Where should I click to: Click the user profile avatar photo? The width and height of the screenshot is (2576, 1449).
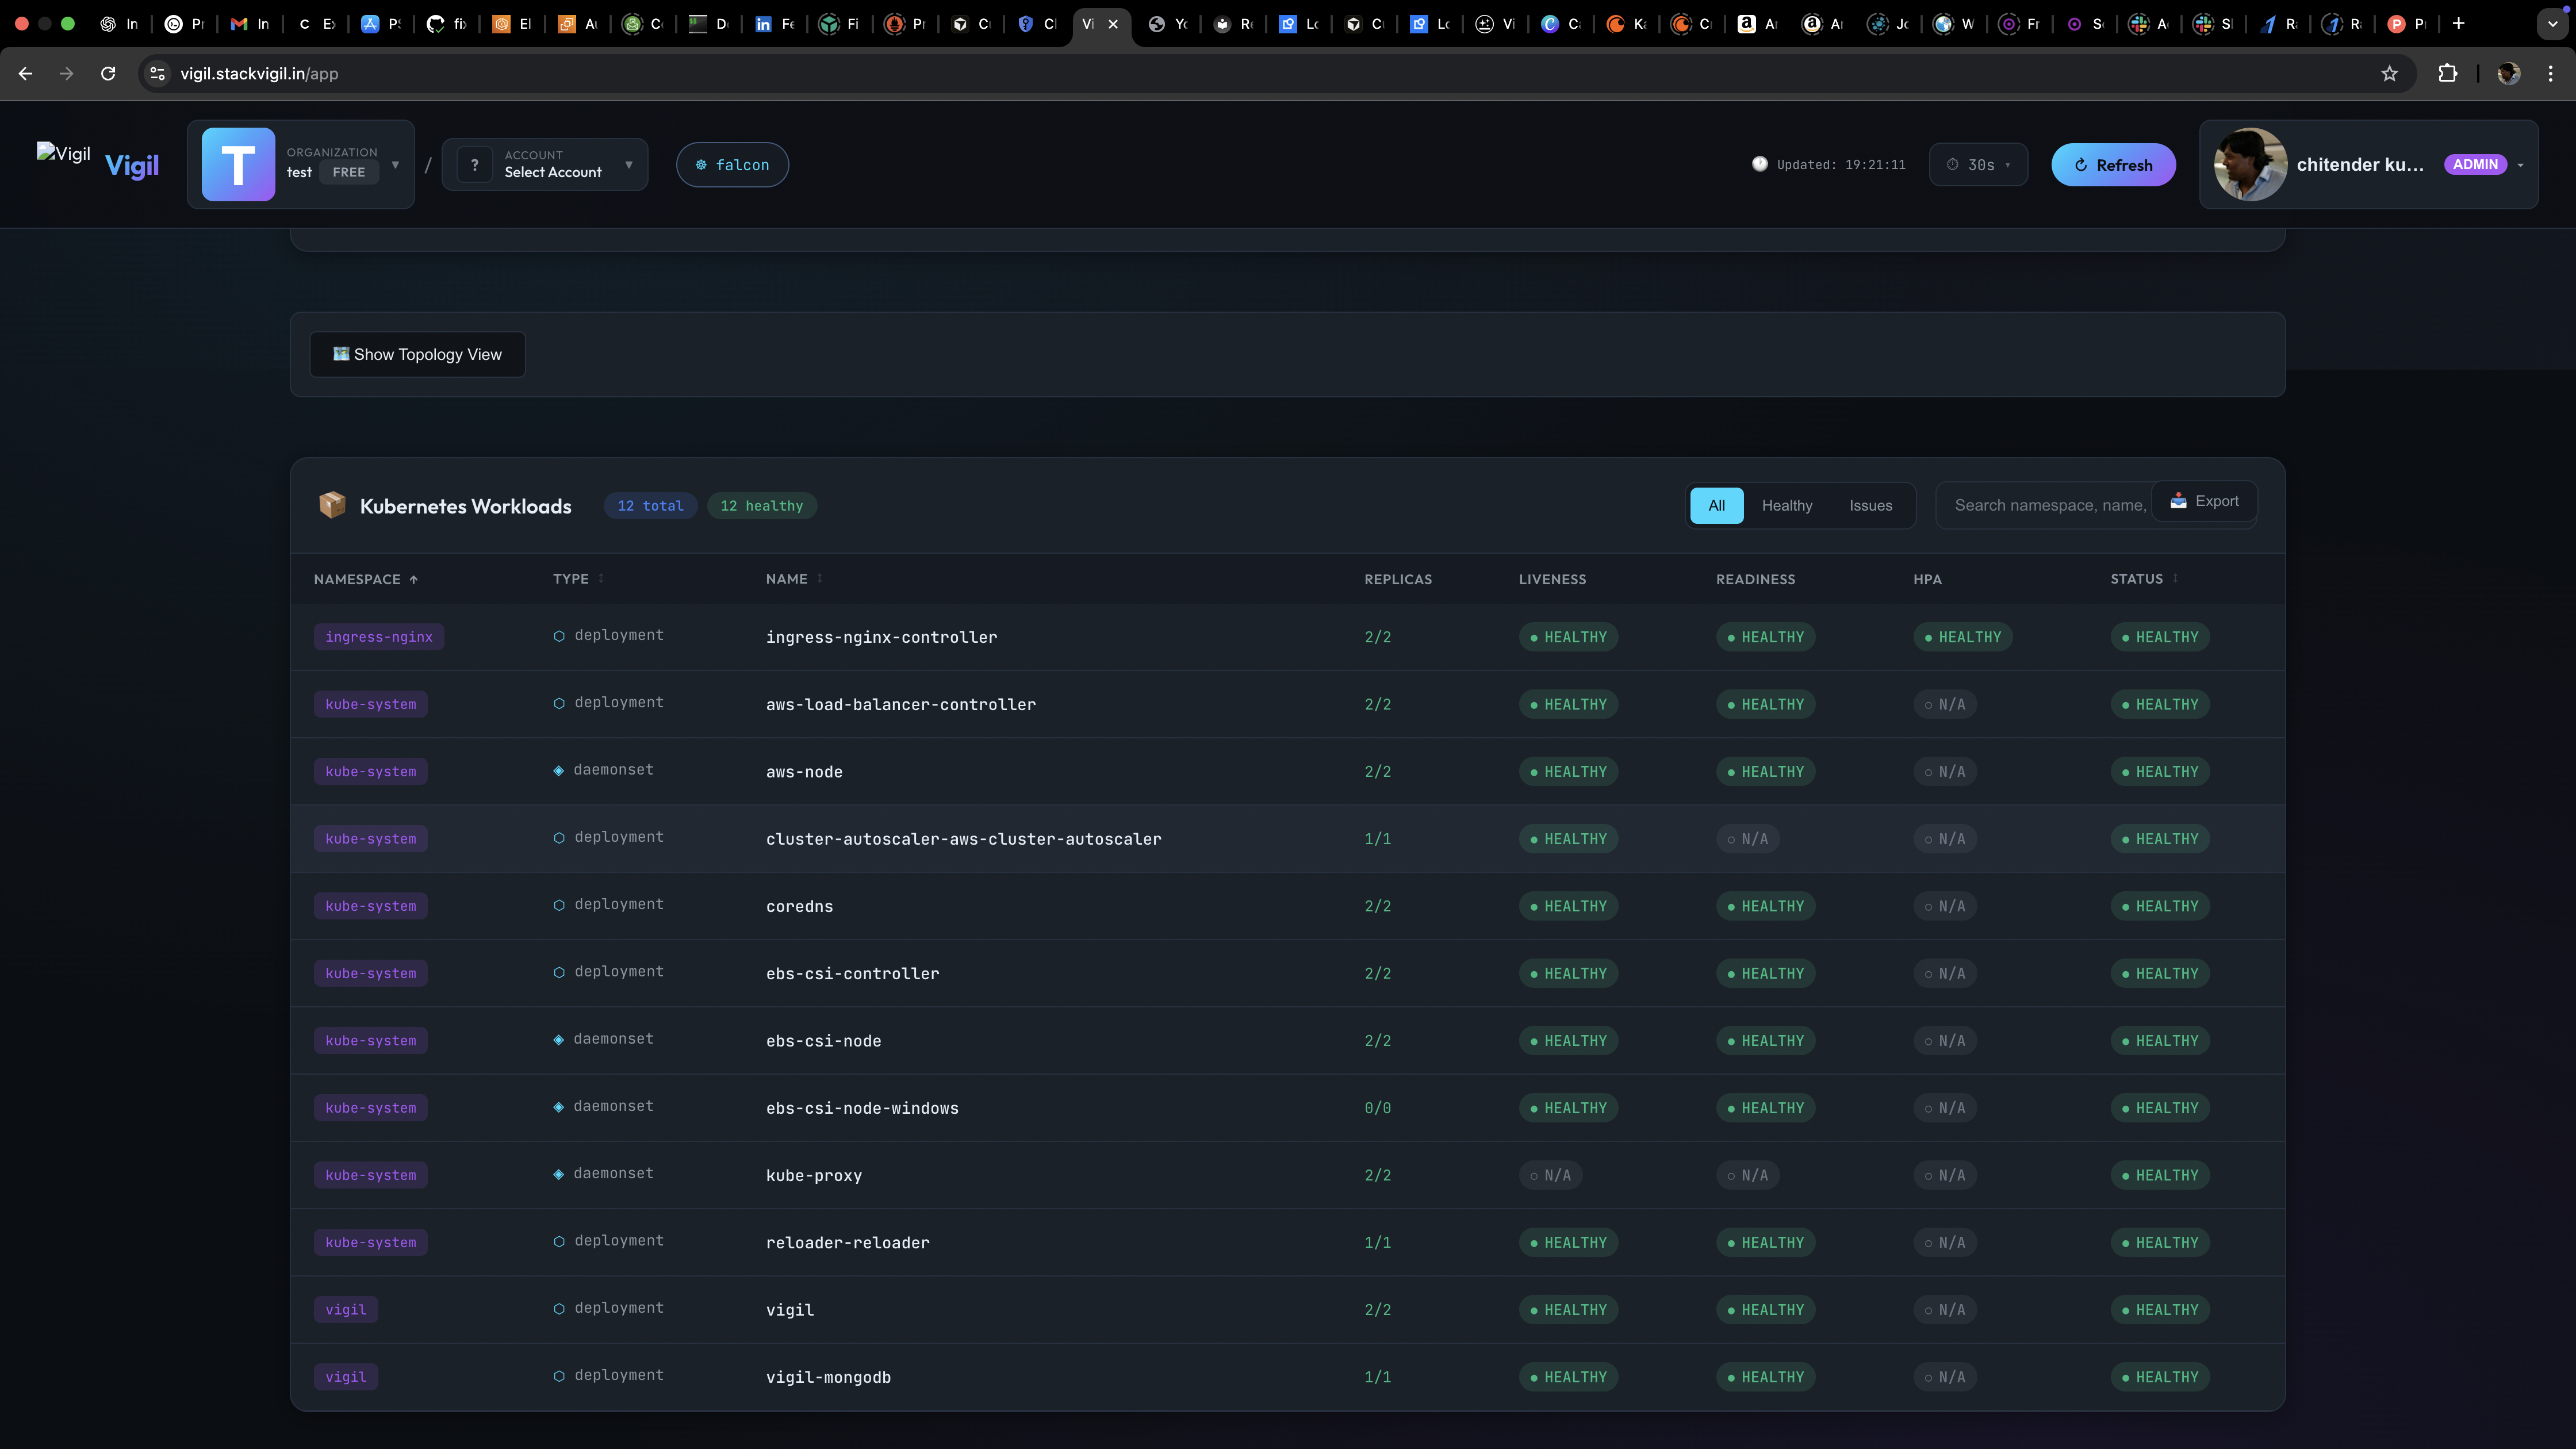[x=2250, y=164]
